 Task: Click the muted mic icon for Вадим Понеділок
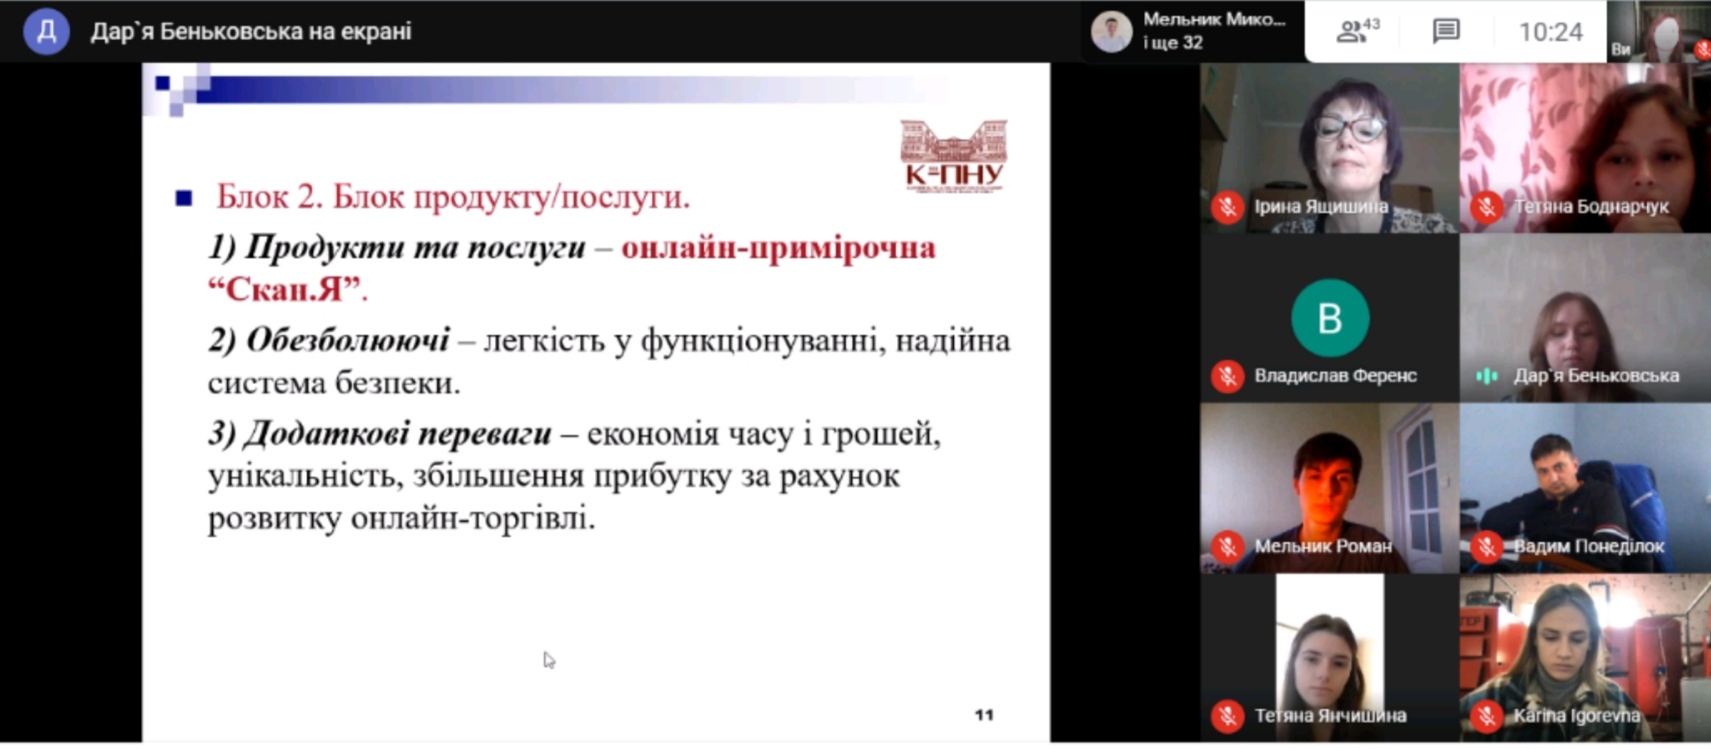pyautogui.click(x=1486, y=546)
